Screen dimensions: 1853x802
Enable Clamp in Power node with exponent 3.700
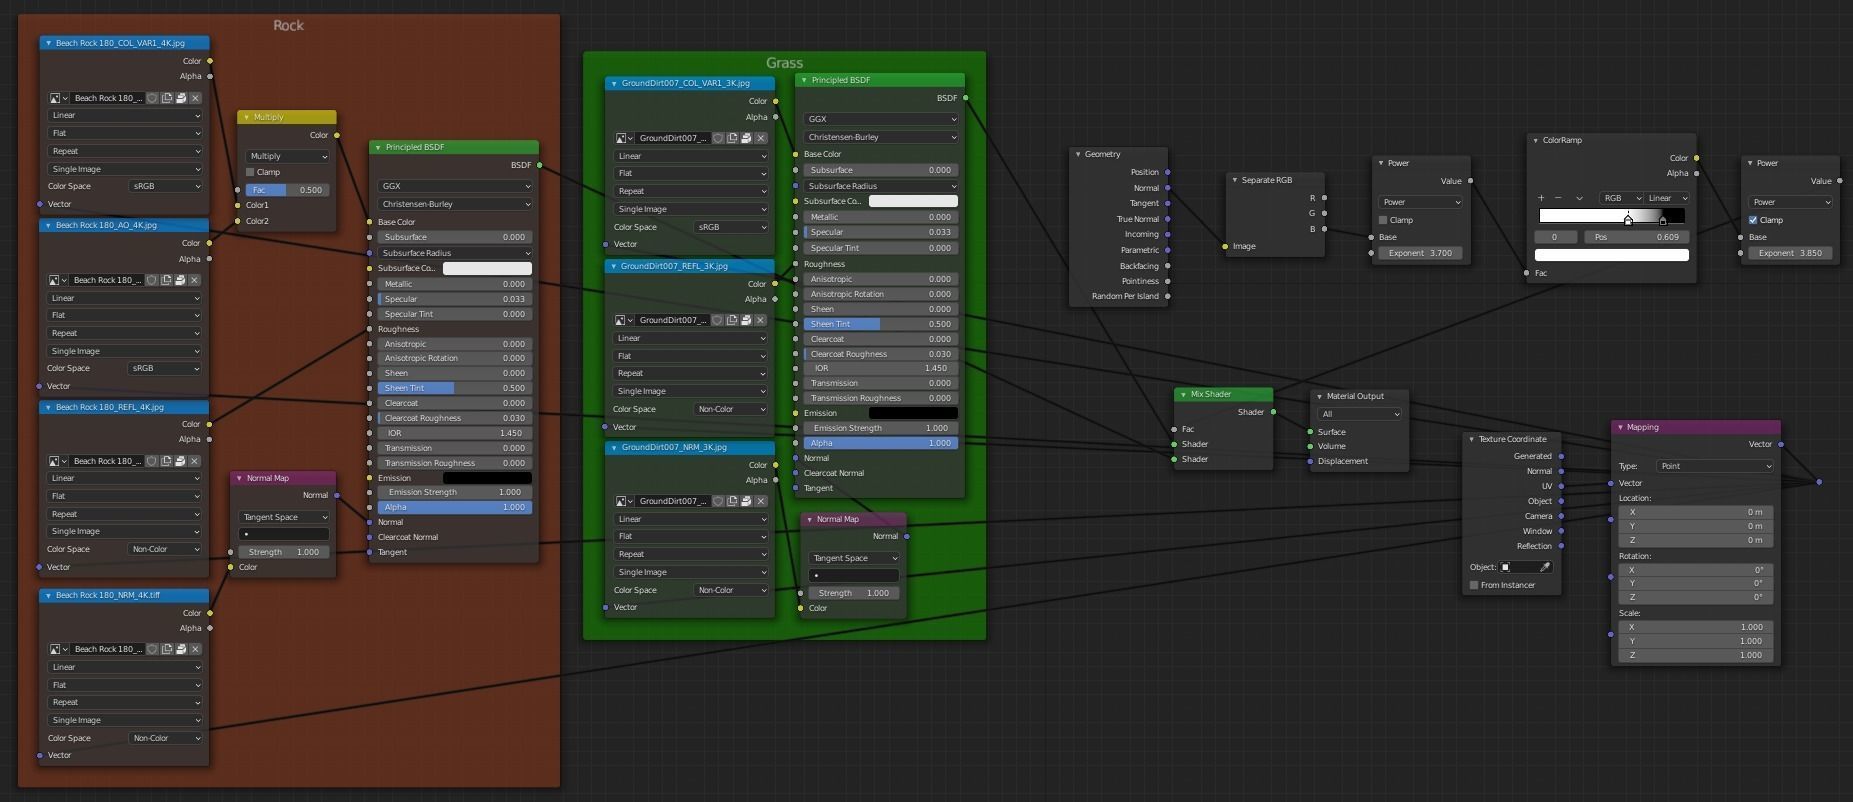[x=1383, y=220]
